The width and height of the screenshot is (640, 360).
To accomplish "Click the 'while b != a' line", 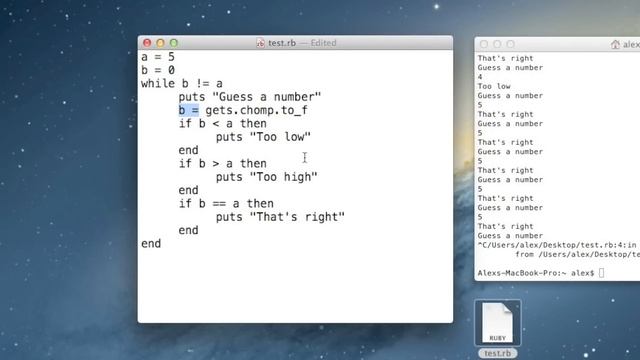I will [x=182, y=84].
